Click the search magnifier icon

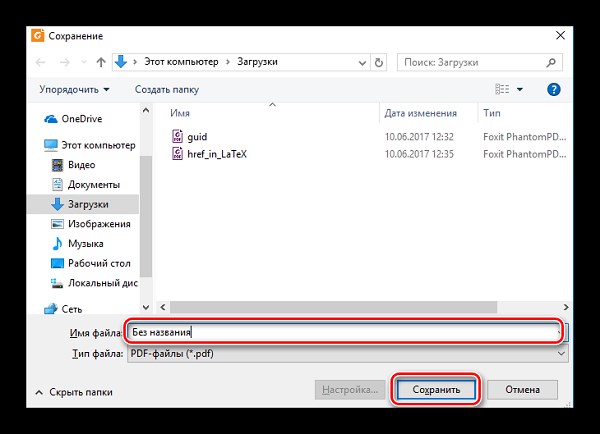click(x=551, y=62)
